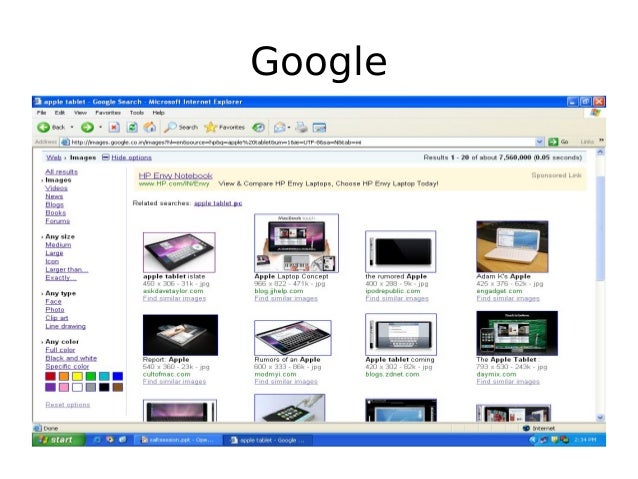Open the Forward button dropdown arrow
The height and width of the screenshot is (479, 638).
click(101, 127)
